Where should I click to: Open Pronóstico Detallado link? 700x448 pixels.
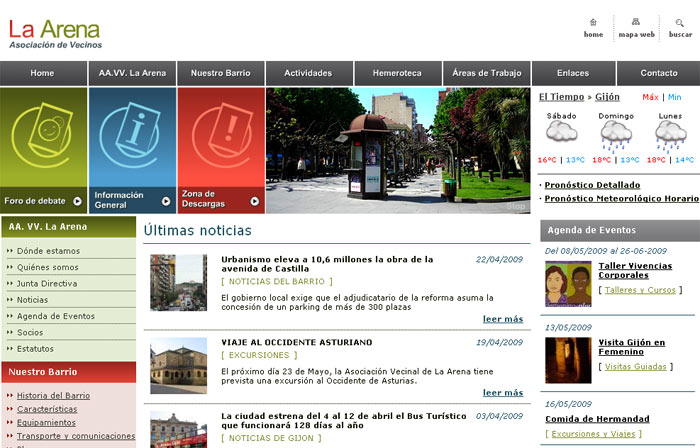[x=592, y=185]
